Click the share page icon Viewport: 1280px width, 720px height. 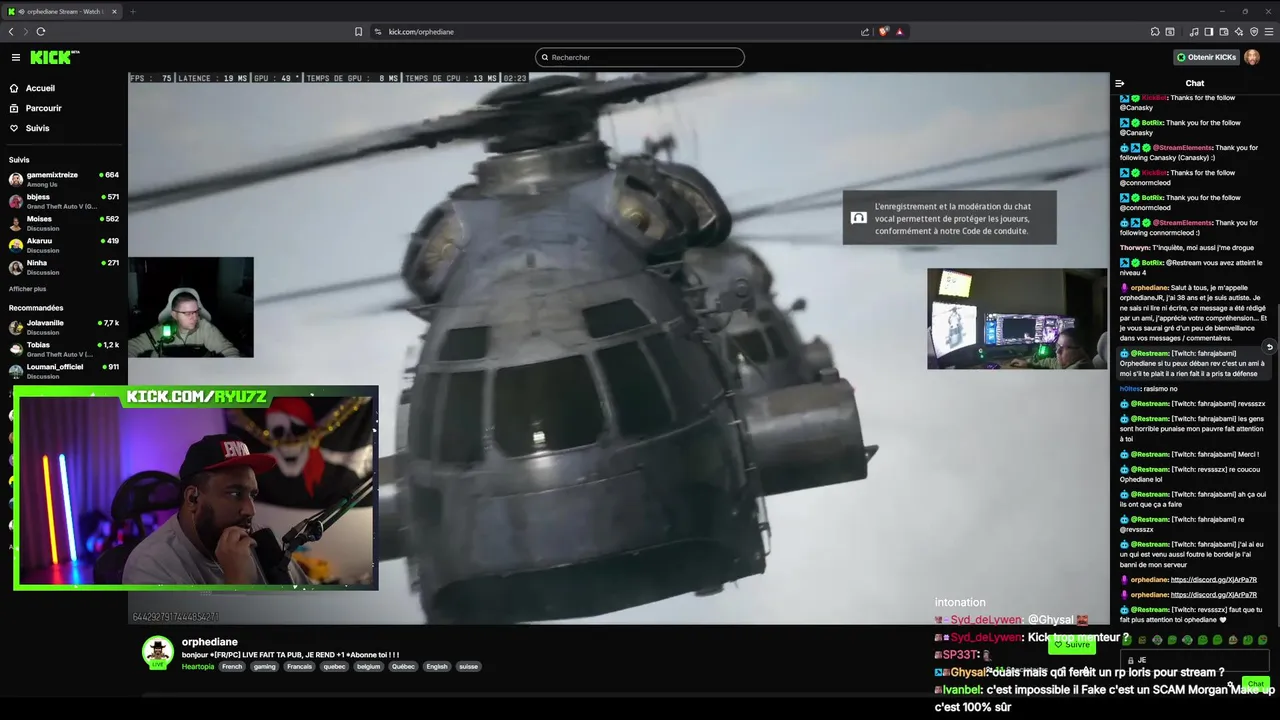865,31
